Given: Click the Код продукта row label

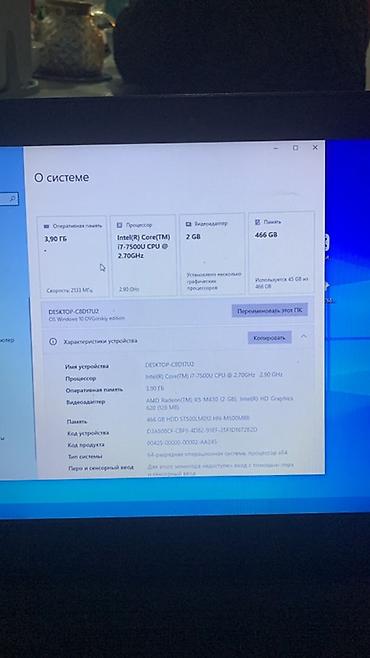Looking at the screenshot, I should (86, 445).
